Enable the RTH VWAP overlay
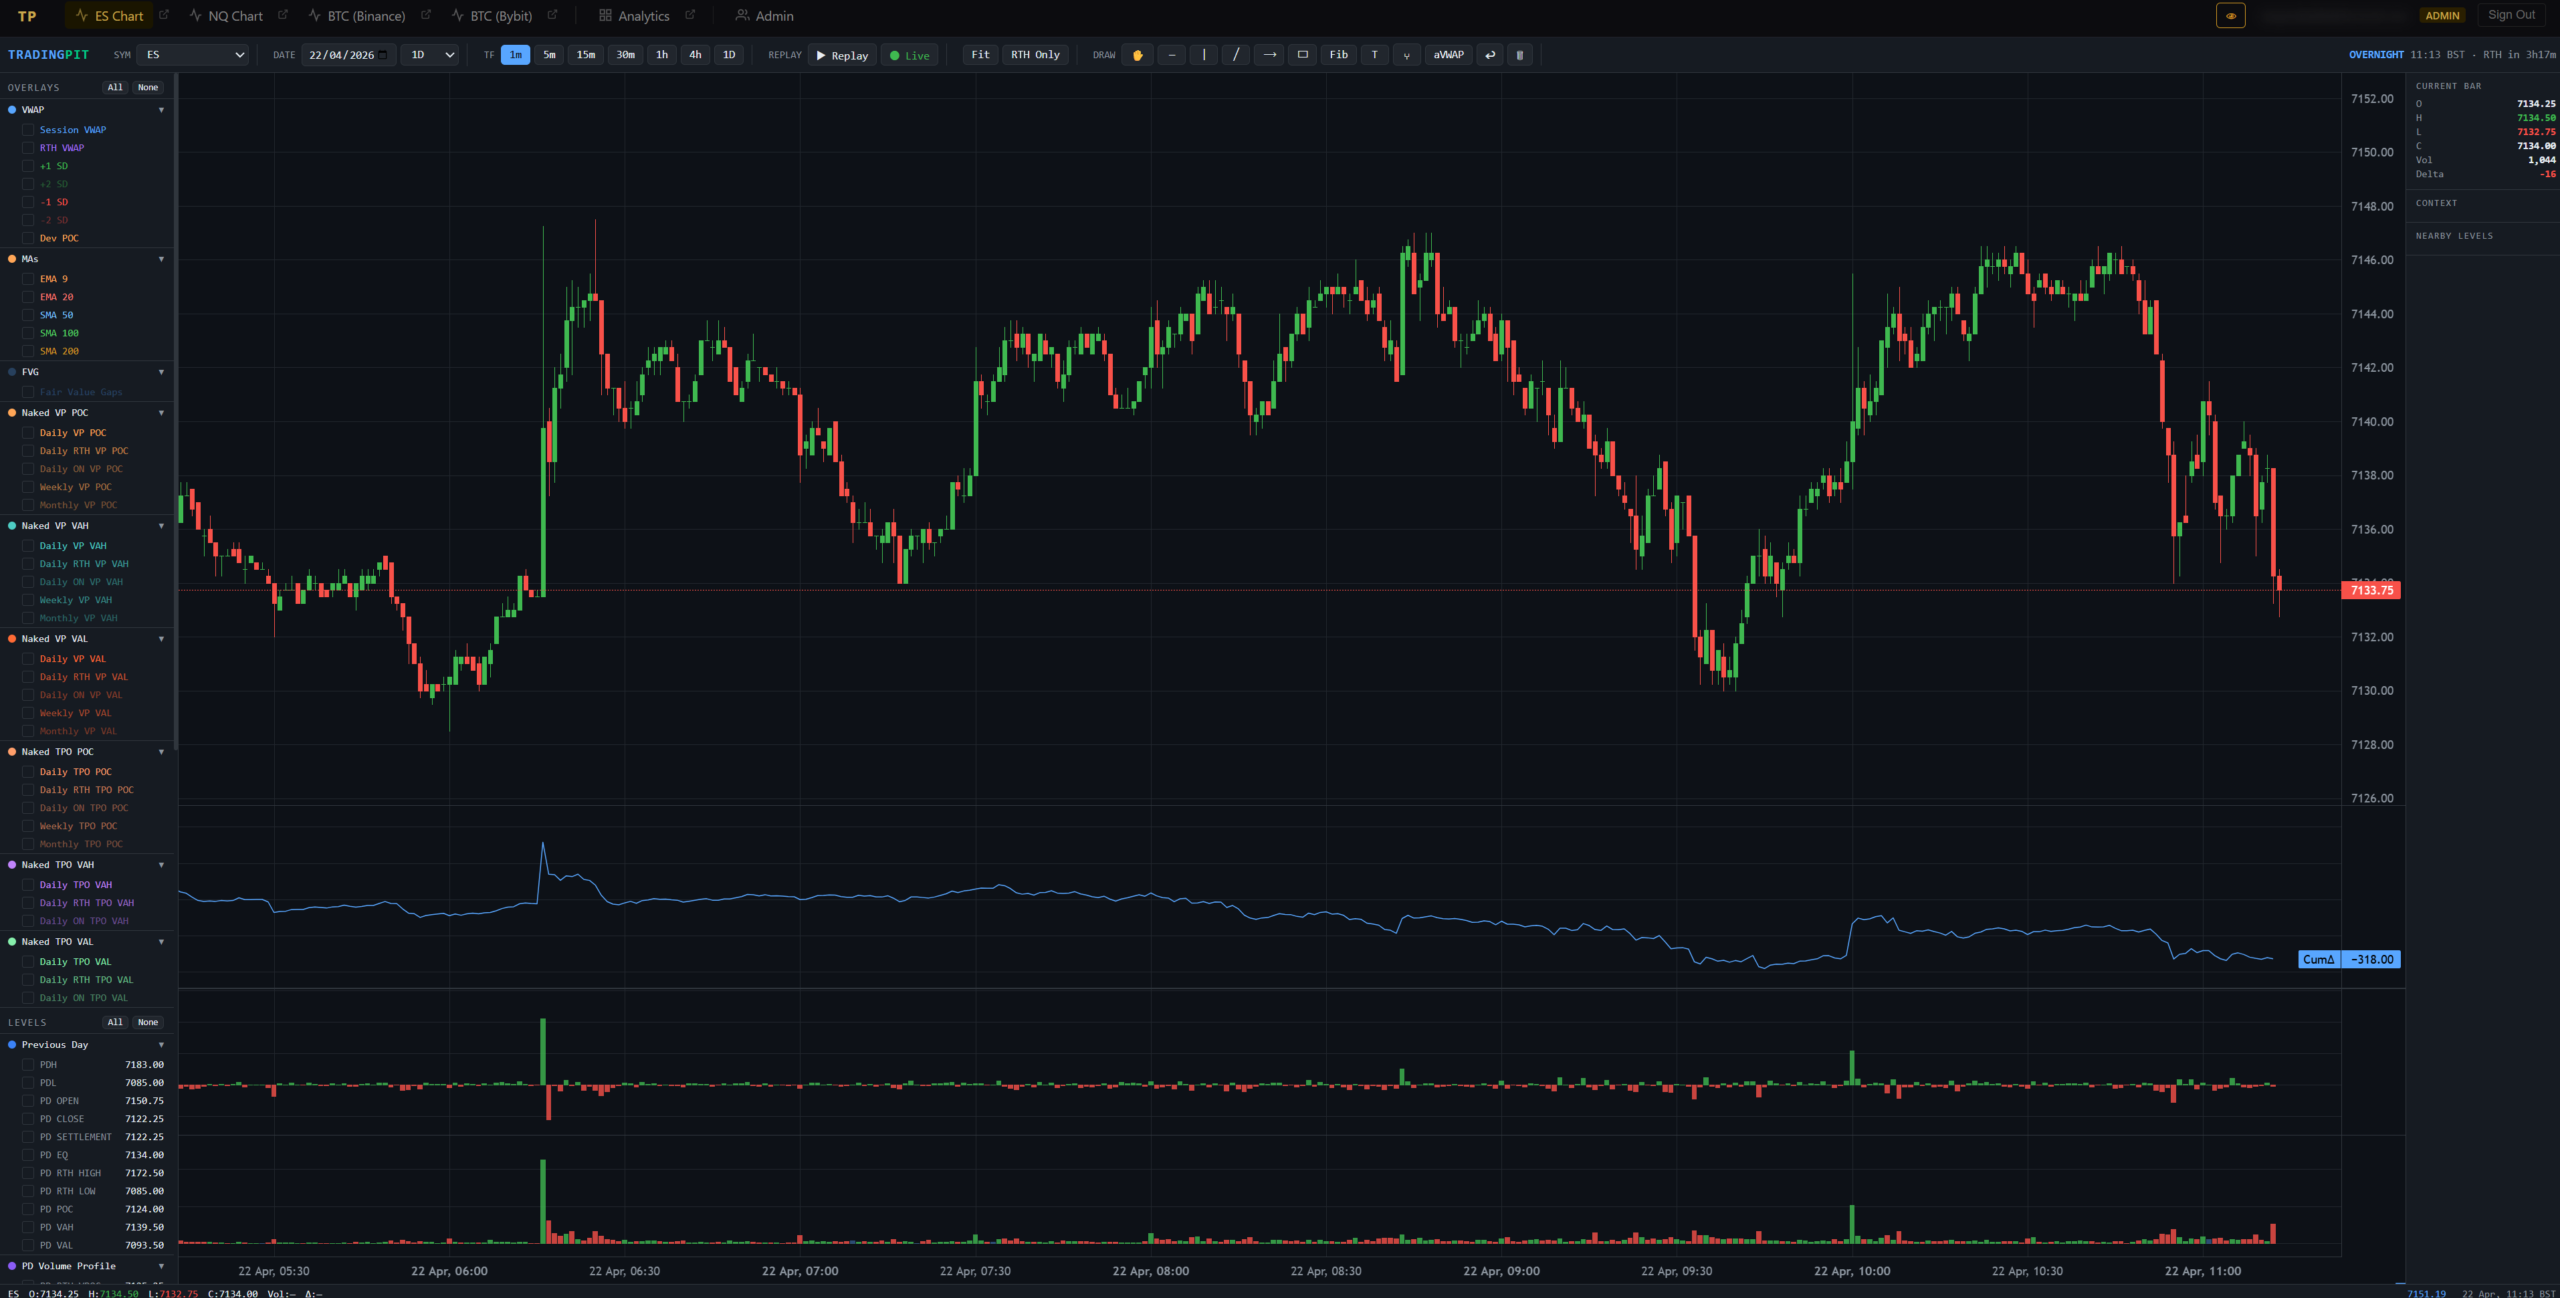Screen dimensions: 2560x1298 (x=29, y=148)
